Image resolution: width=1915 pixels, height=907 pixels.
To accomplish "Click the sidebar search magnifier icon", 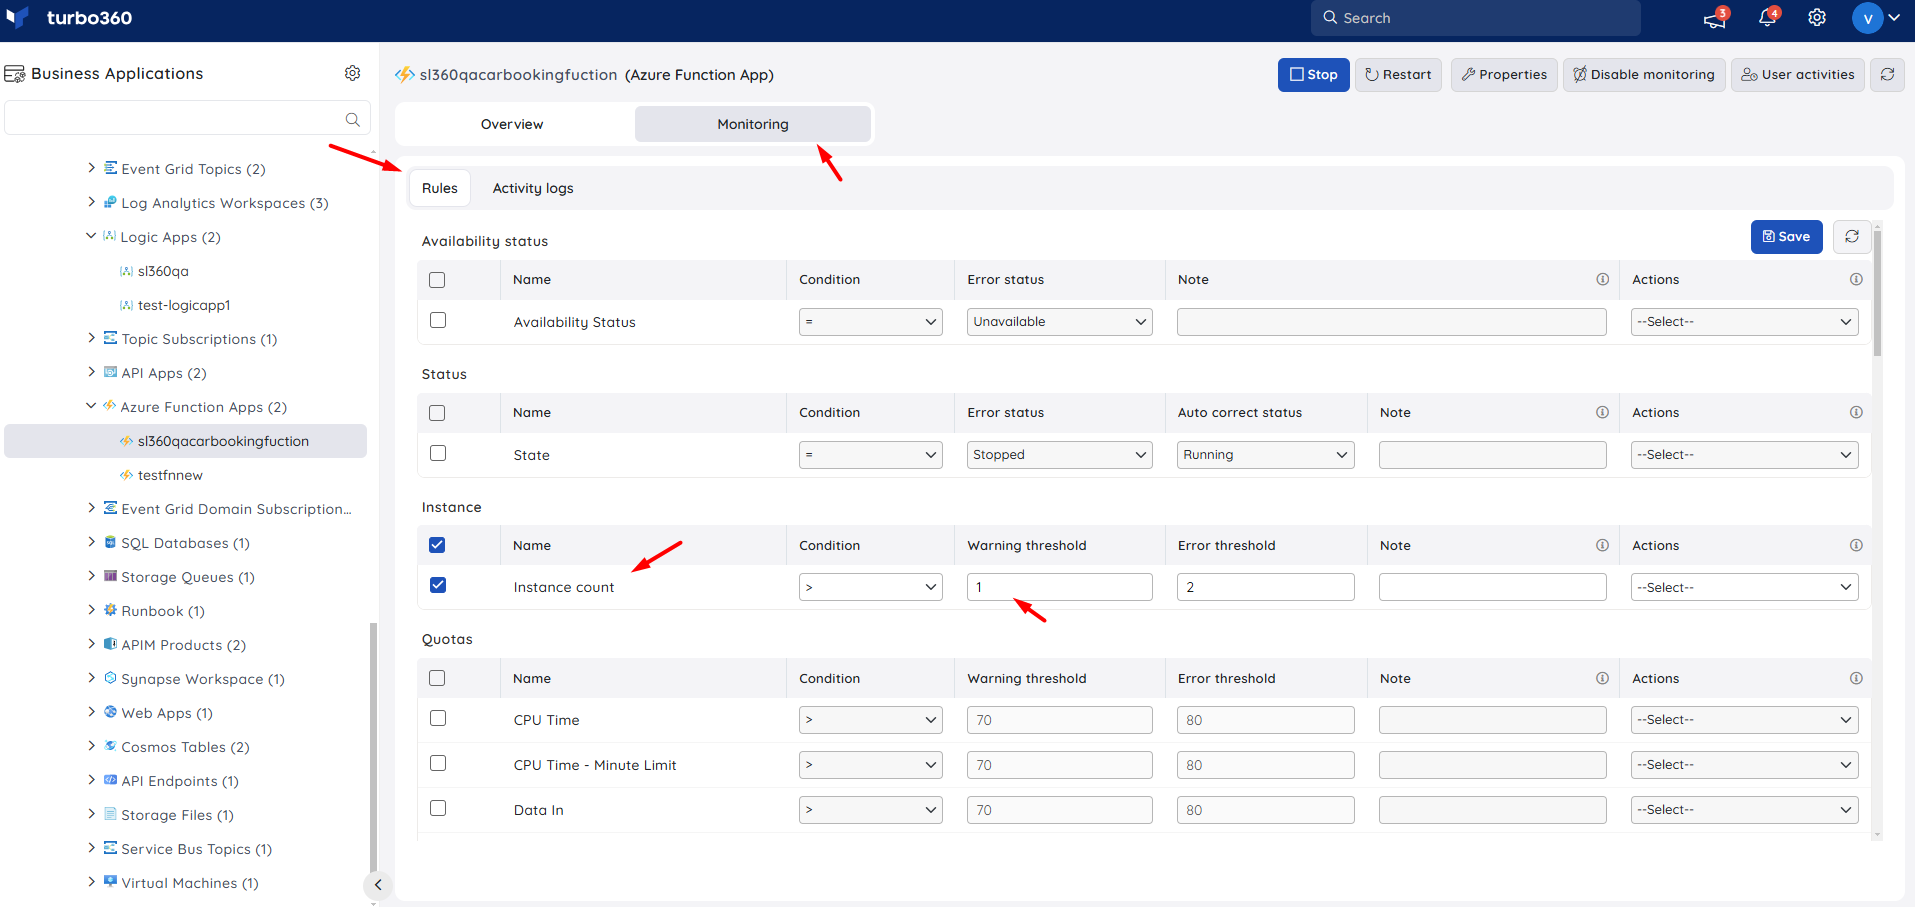I will point(352,119).
